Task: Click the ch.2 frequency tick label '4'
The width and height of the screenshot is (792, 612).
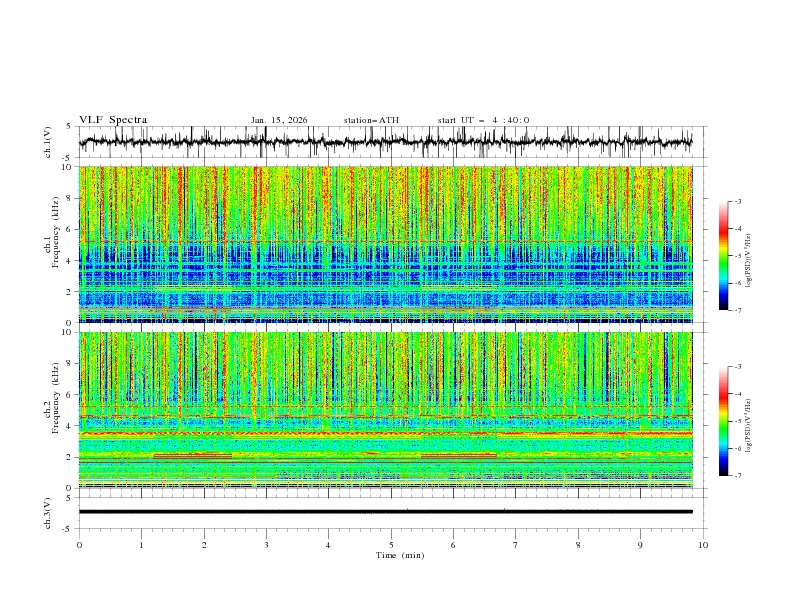Action: click(71, 426)
